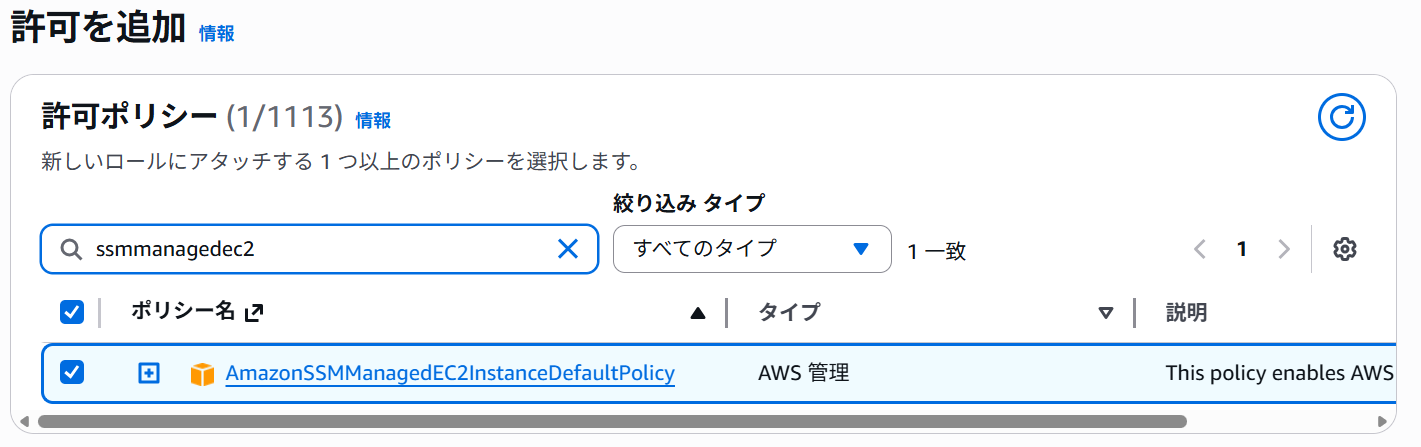Click the search magnifier icon
The width and height of the screenshot is (1421, 447).
pyautogui.click(x=71, y=249)
